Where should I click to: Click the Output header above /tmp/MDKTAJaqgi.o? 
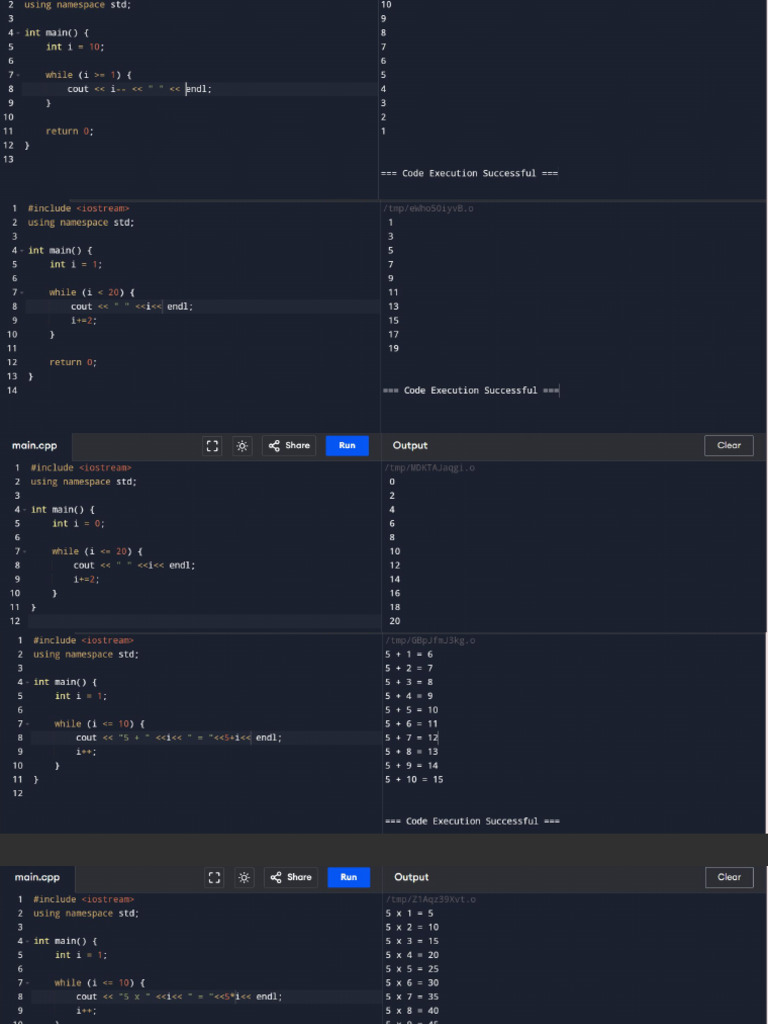click(410, 446)
